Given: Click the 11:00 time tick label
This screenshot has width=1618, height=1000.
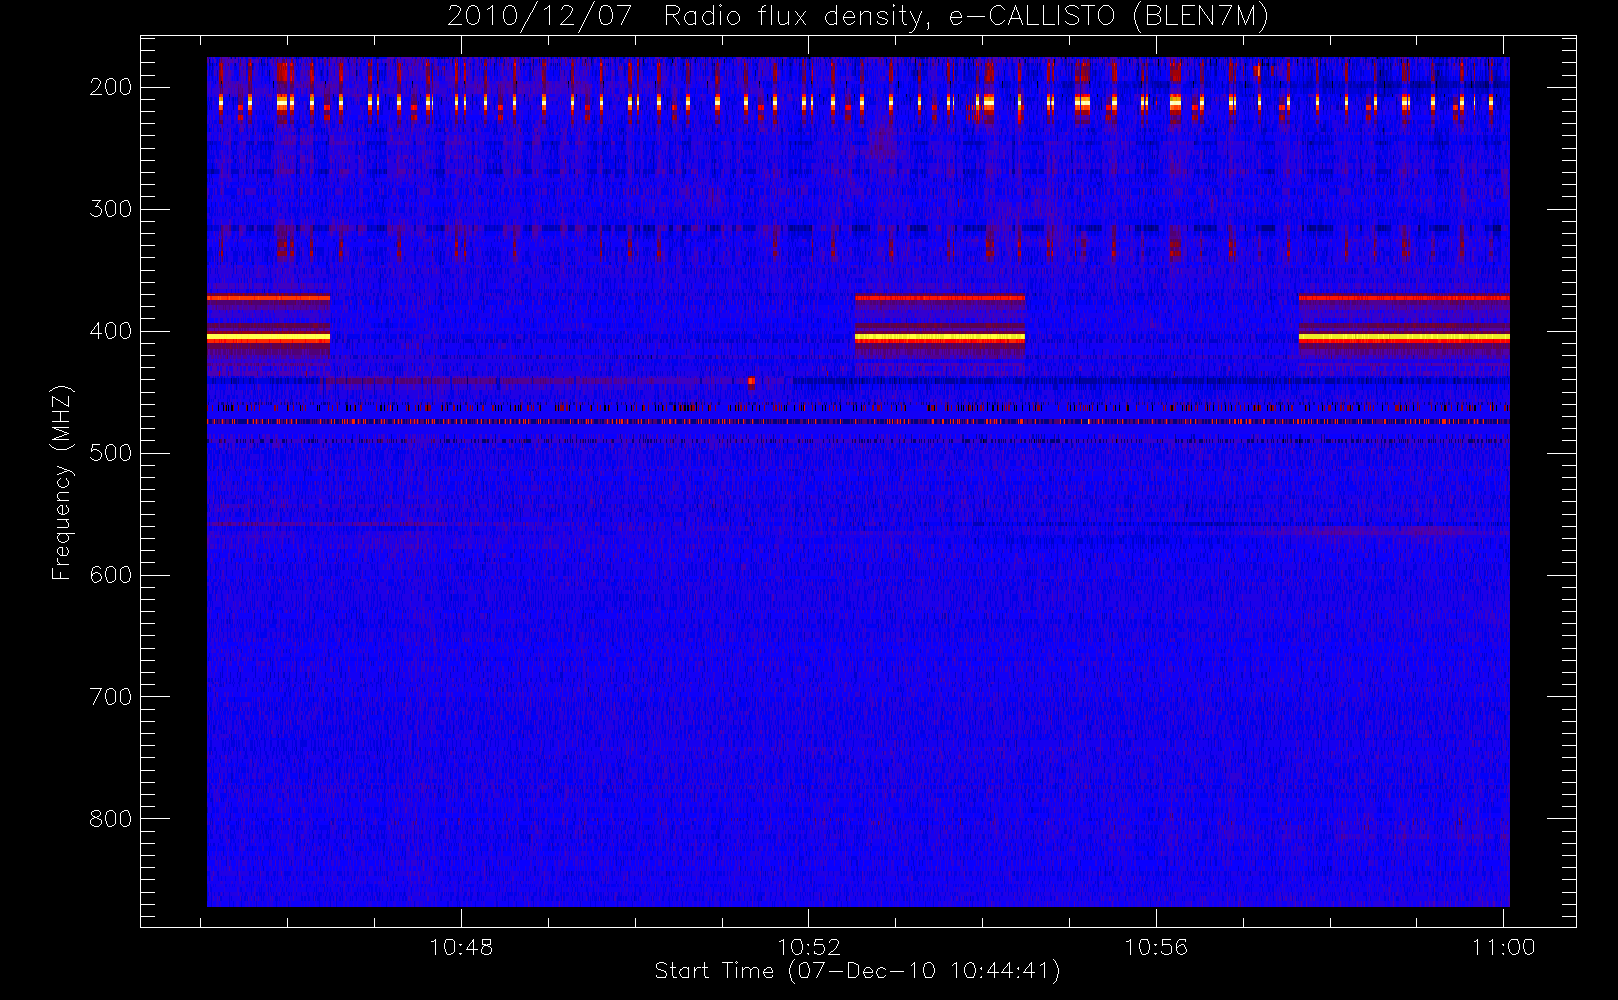Looking at the screenshot, I should [x=1504, y=947].
